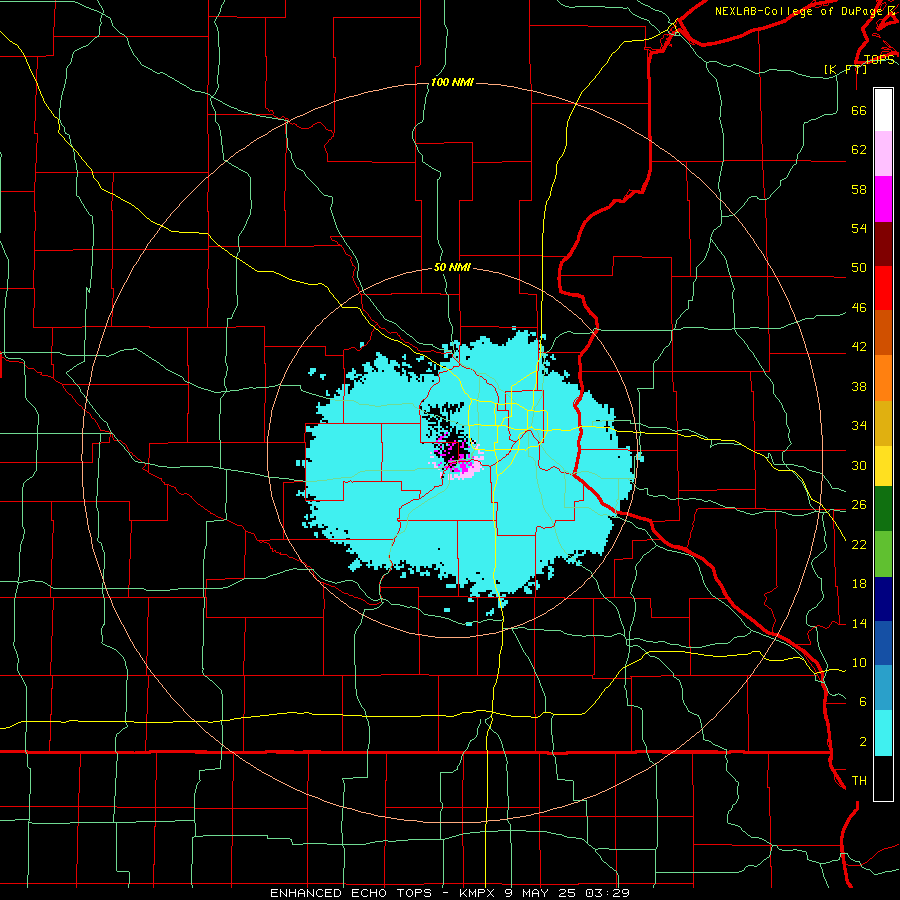This screenshot has height=900, width=900.
Task: Click the TOPS legend title
Action: click(x=879, y=59)
